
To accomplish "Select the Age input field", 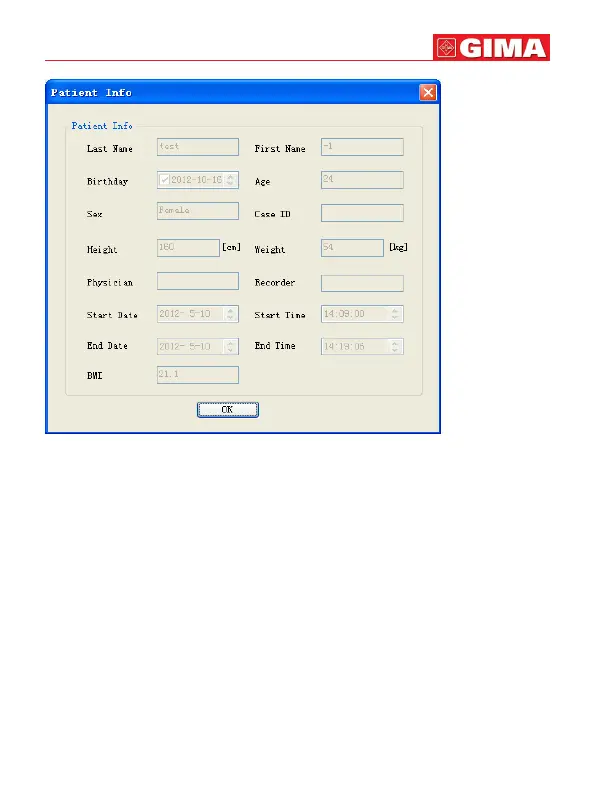I will pos(362,180).
